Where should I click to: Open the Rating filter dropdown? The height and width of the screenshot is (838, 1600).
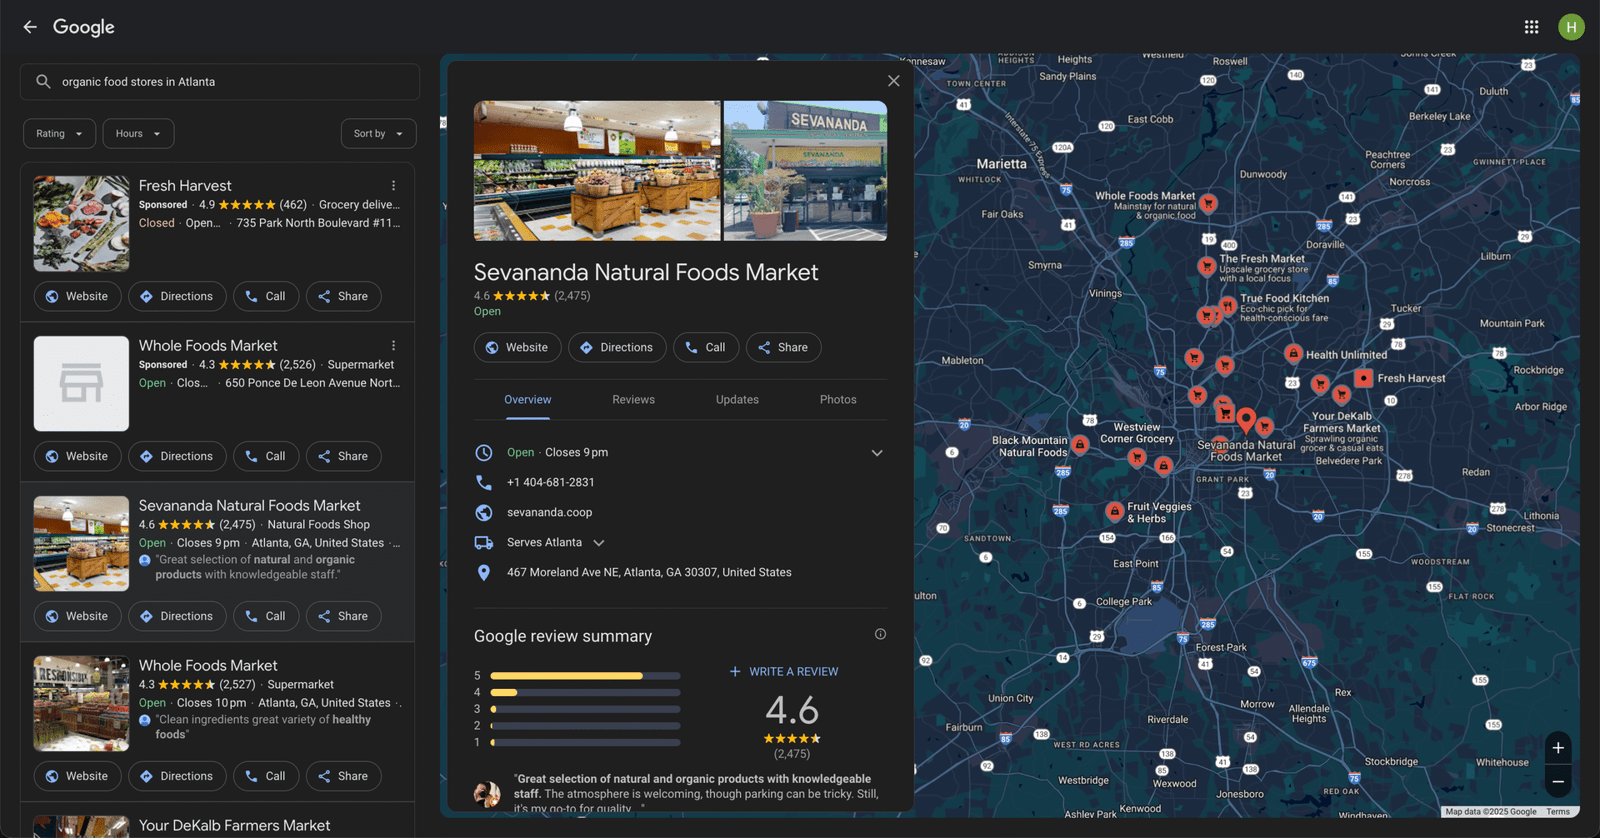[60, 134]
